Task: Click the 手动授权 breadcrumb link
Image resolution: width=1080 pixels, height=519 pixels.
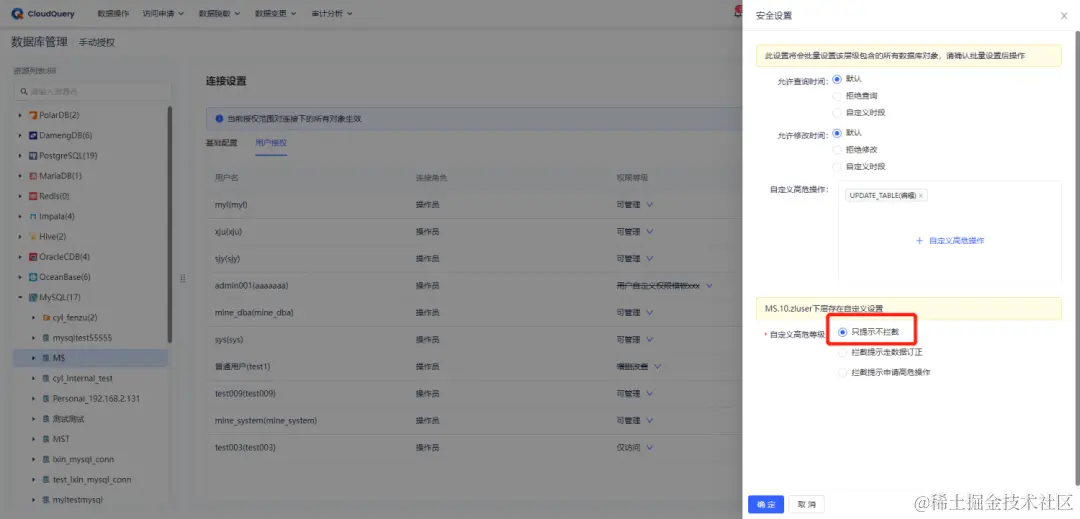Action: click(x=96, y=43)
